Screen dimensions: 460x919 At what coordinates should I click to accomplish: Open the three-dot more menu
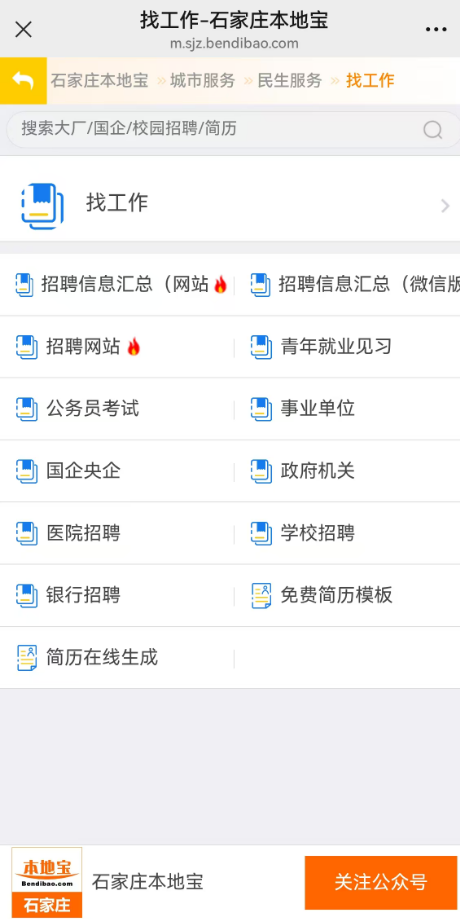coord(436,29)
